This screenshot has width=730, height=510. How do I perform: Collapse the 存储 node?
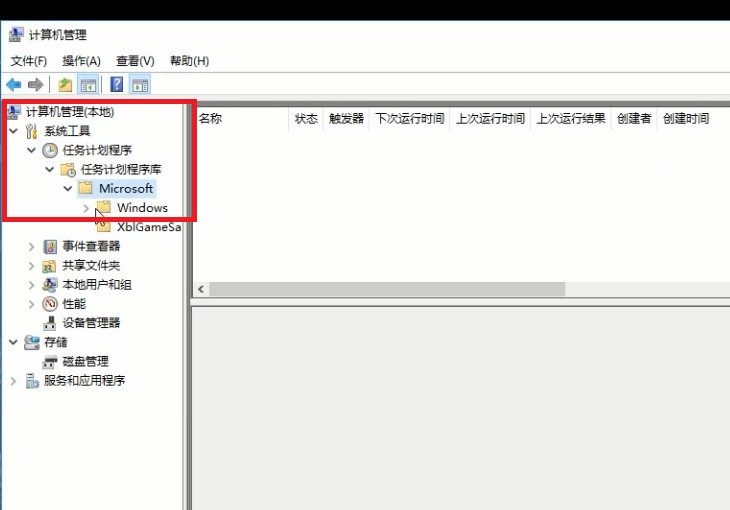(14, 342)
